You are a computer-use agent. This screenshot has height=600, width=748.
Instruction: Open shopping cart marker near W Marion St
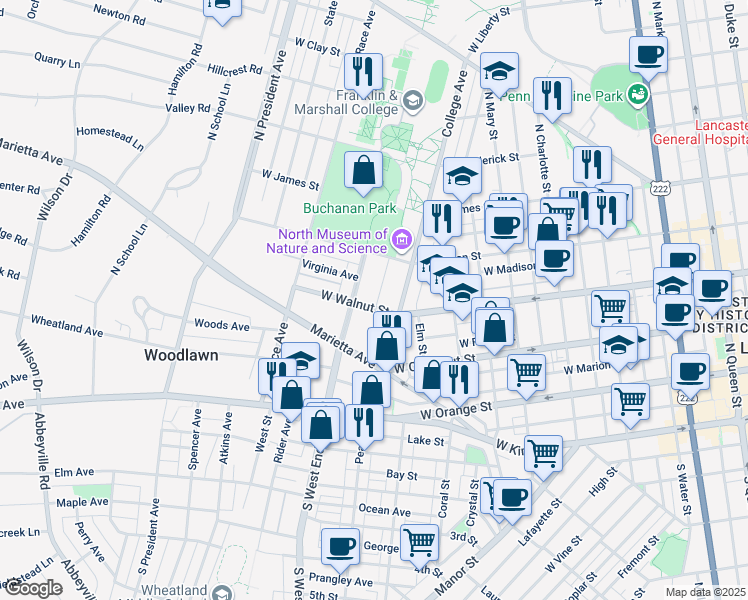click(x=525, y=371)
